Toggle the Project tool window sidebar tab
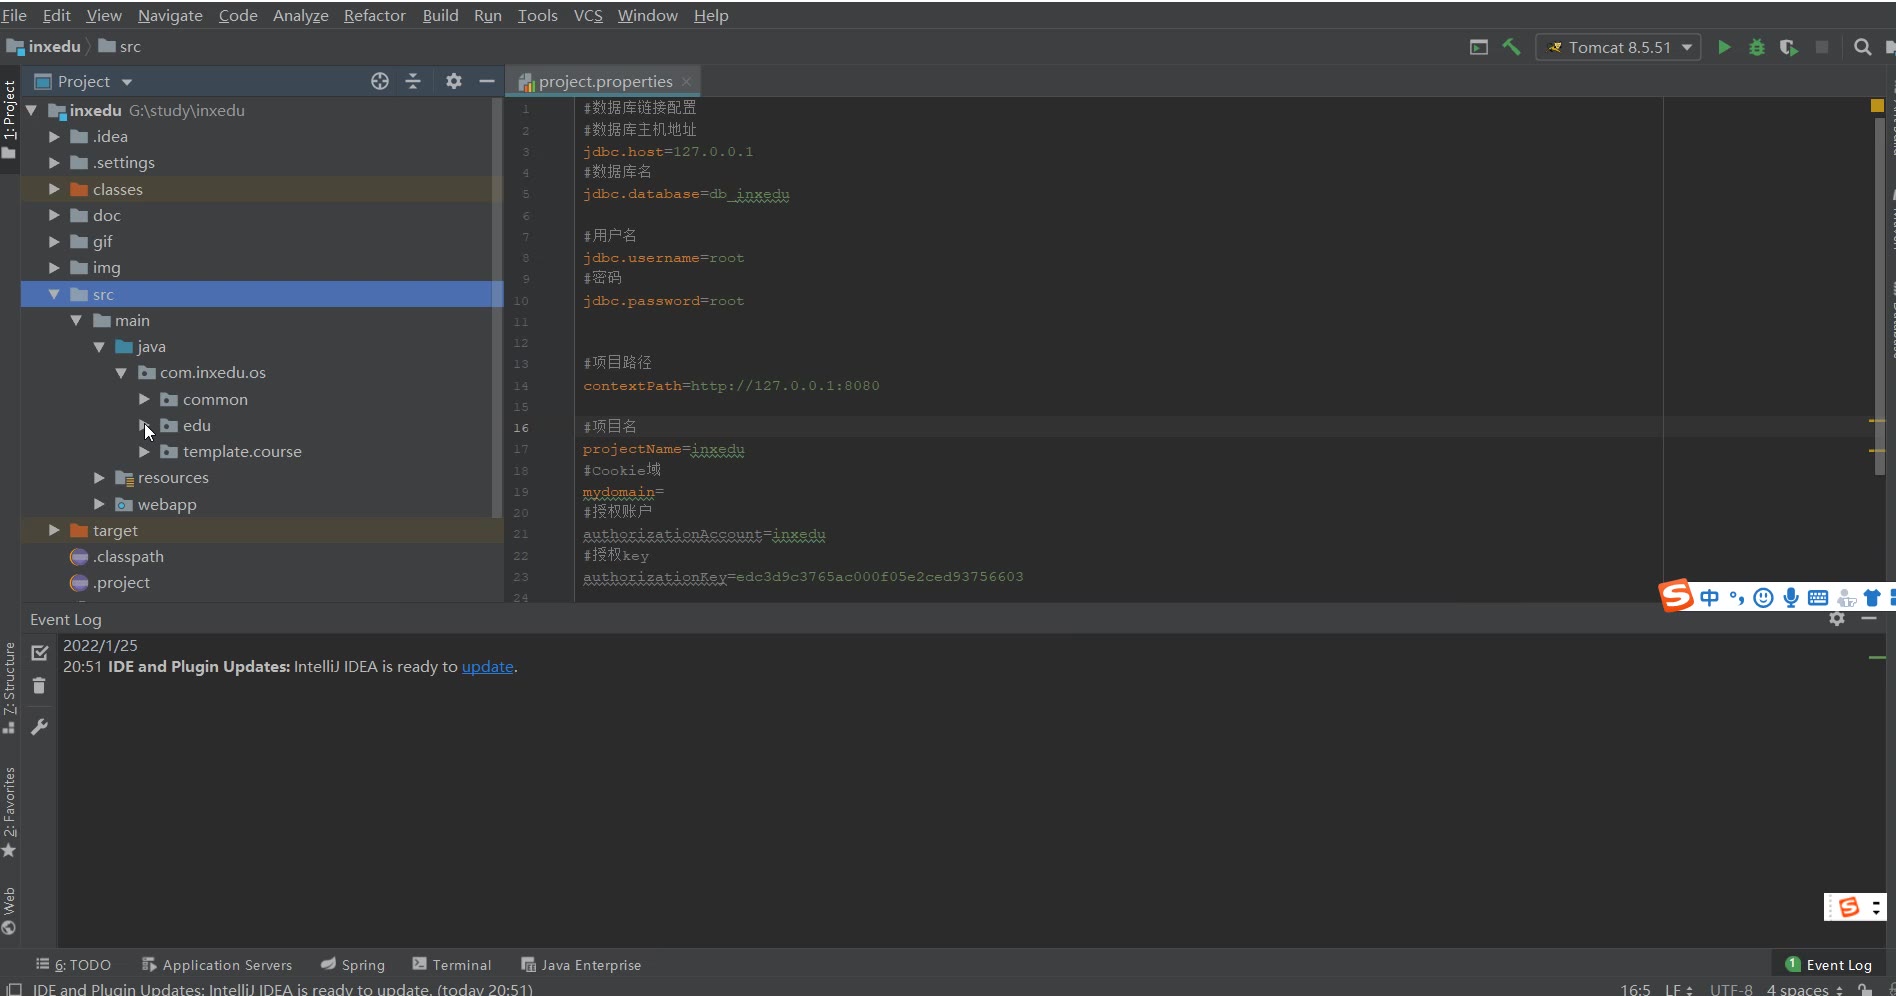 tap(9, 118)
